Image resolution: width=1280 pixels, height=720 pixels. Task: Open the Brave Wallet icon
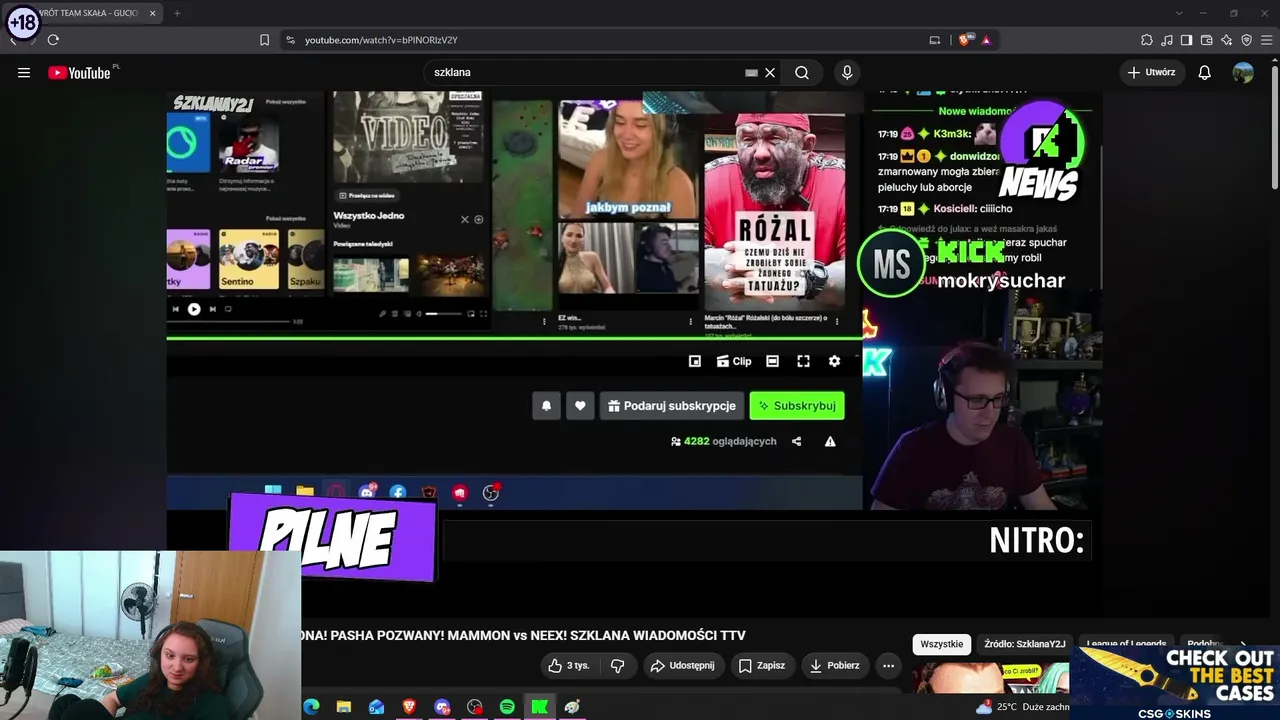click(1207, 40)
